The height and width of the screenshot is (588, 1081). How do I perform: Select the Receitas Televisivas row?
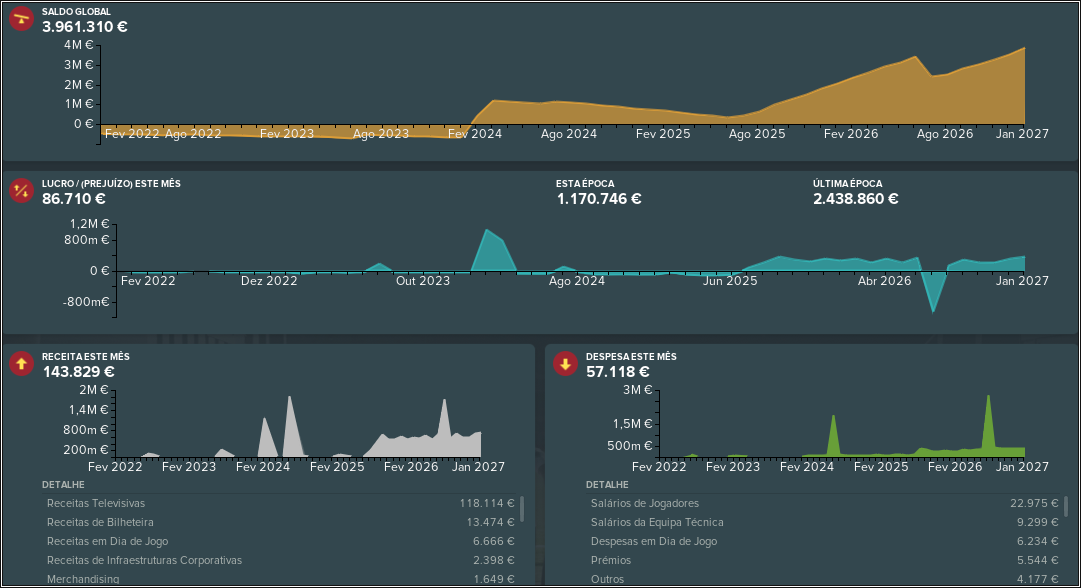281,503
